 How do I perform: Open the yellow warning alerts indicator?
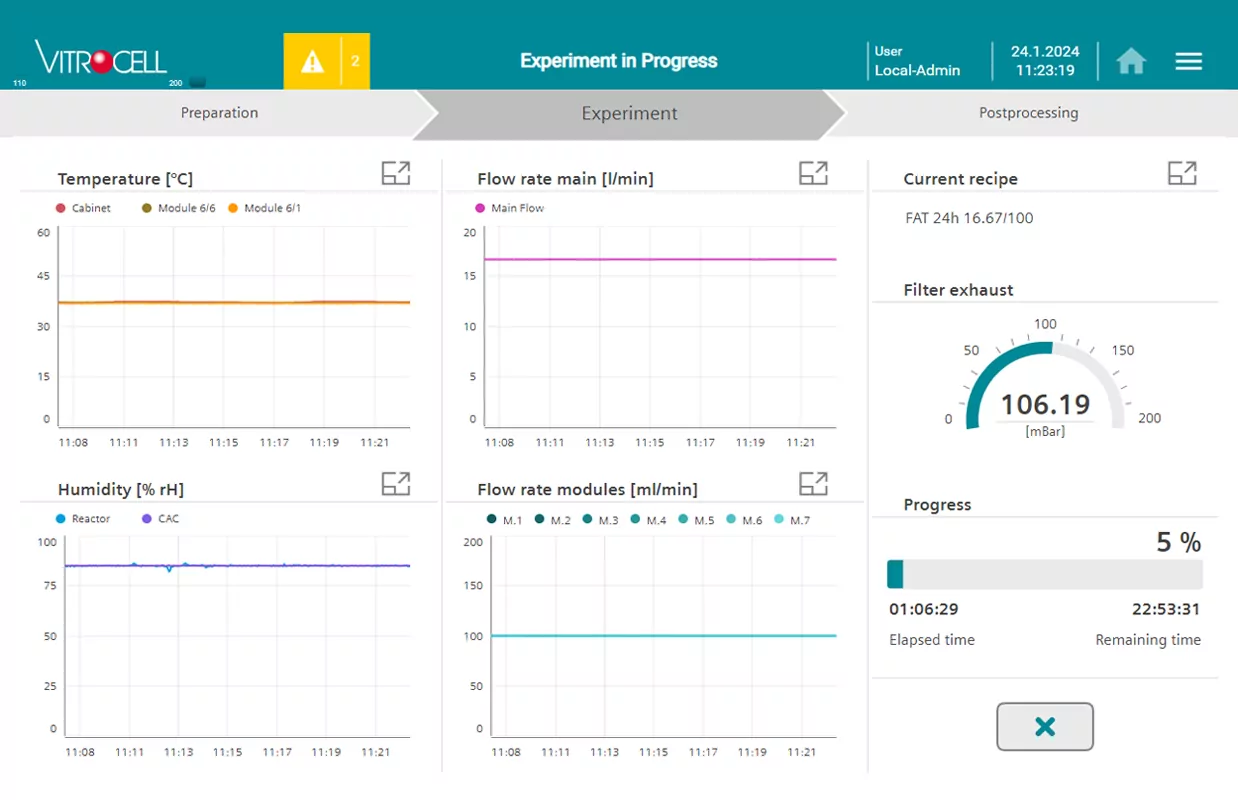click(x=326, y=62)
